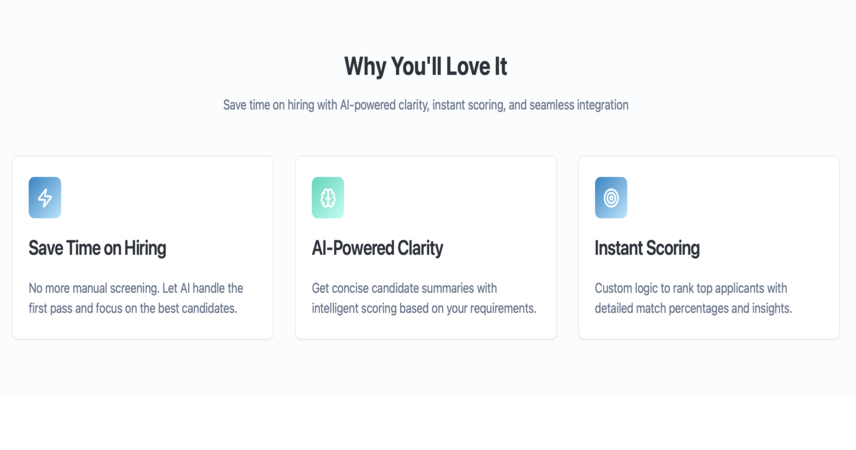Click the word "Clarity" in second card title
This screenshot has height=450, width=856.
click(420, 248)
